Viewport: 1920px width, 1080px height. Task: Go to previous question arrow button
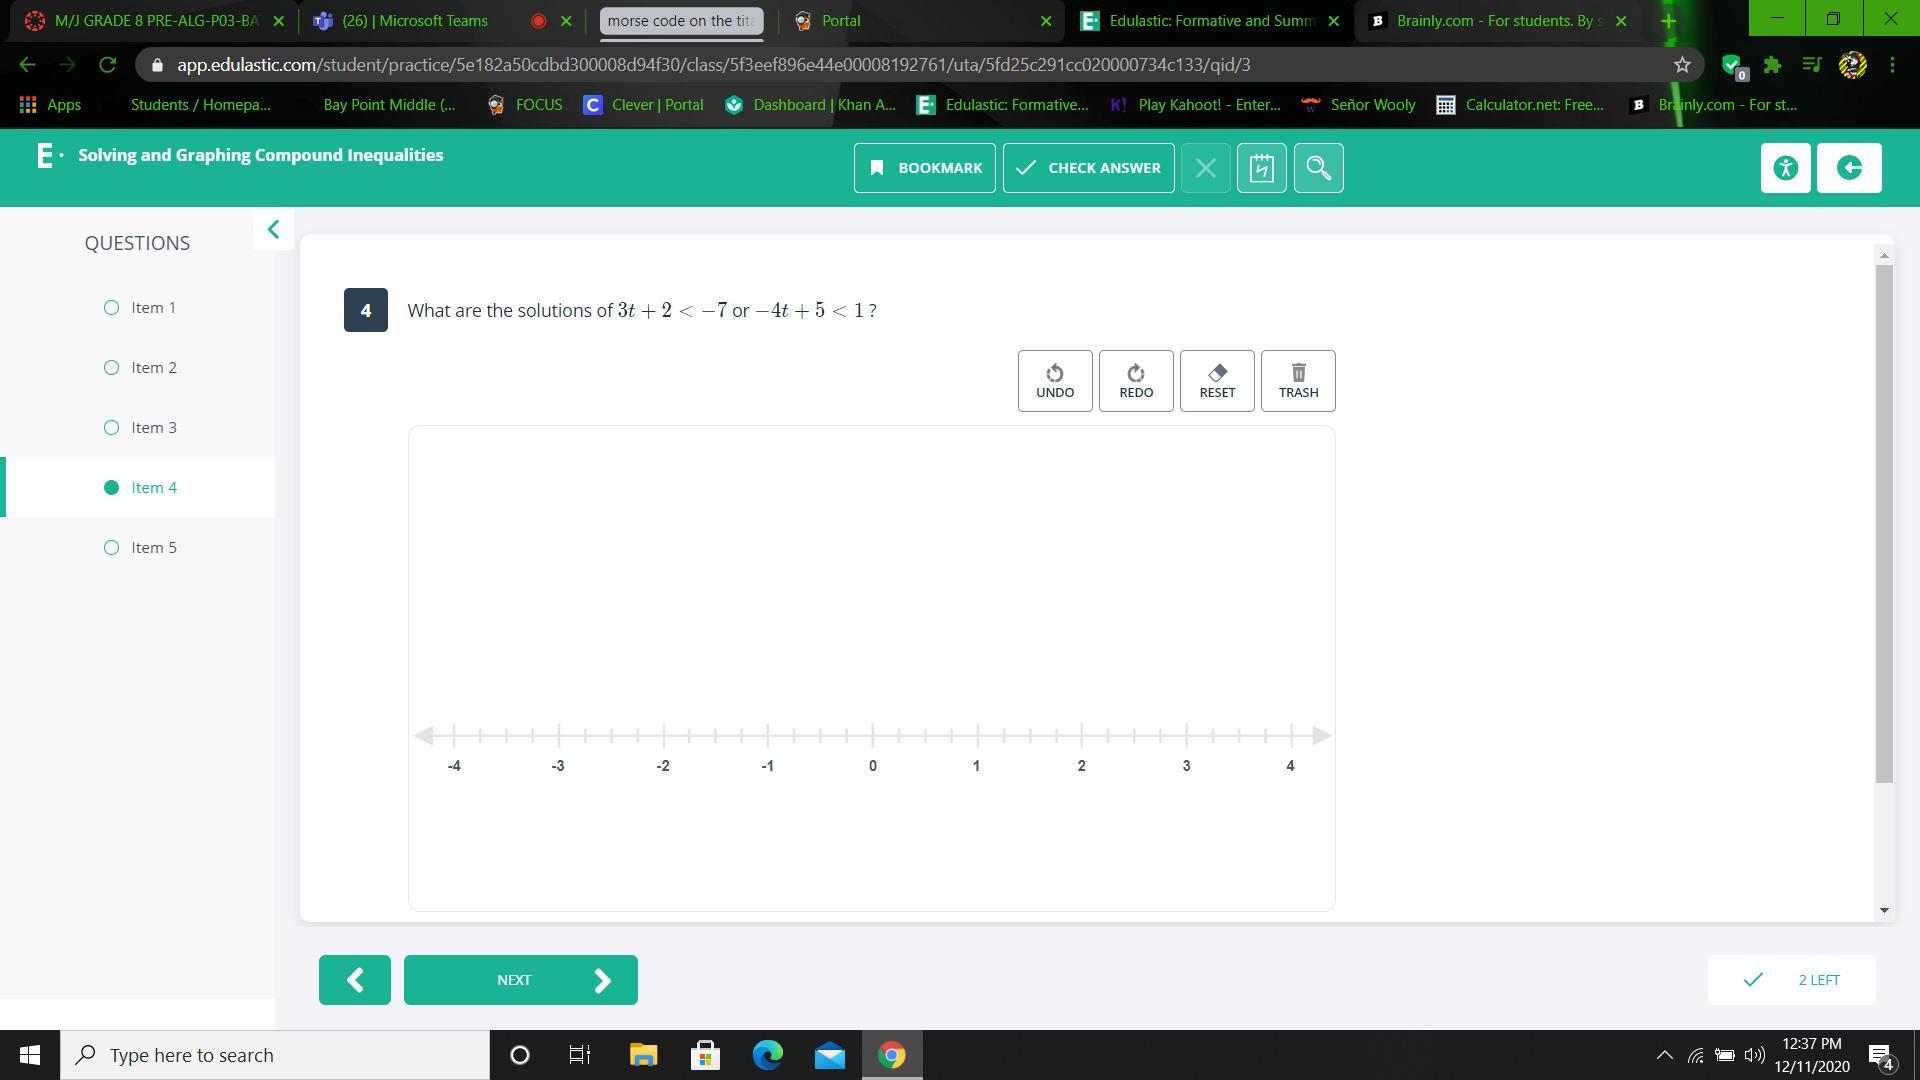355,980
